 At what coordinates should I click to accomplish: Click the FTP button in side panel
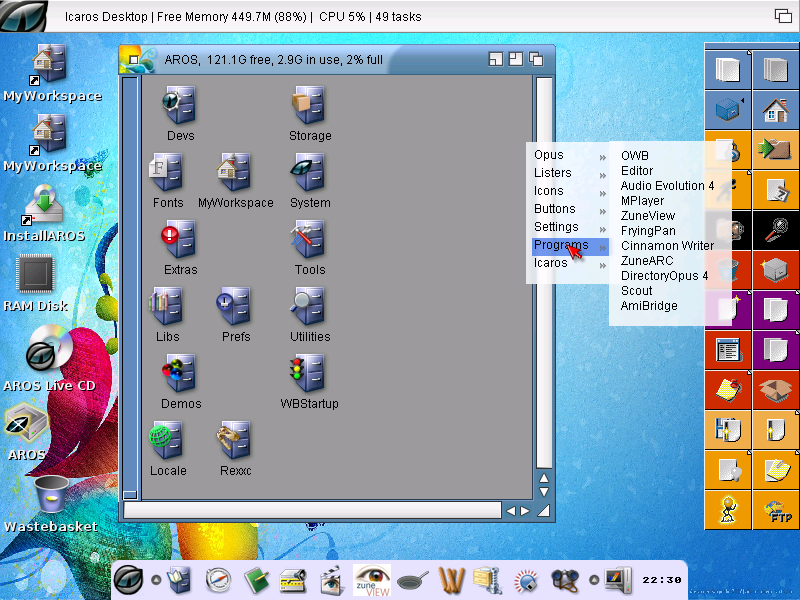(776, 510)
